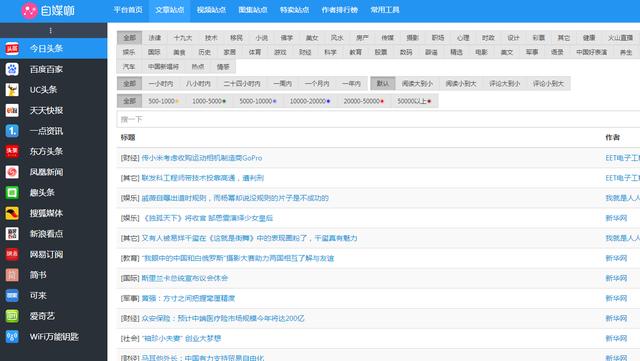
Task: Choose the 一年内 time filter
Action: tap(351, 84)
